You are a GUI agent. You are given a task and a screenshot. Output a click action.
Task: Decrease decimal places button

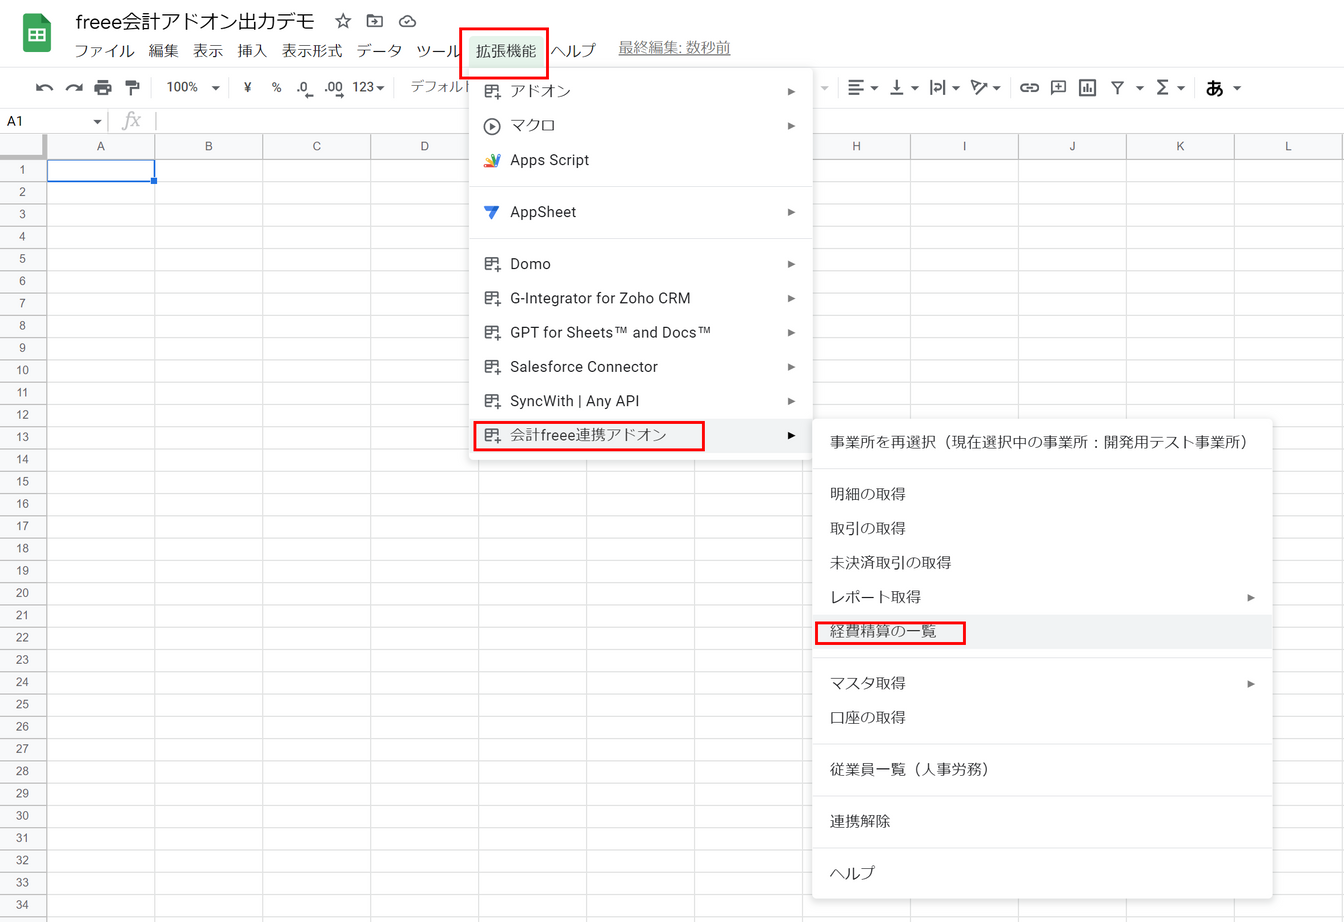click(304, 88)
